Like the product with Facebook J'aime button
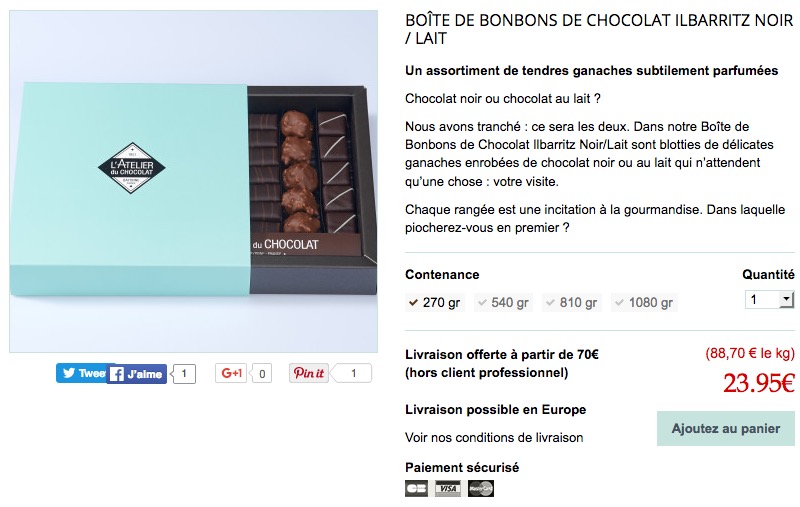The width and height of the screenshot is (800, 507). [137, 374]
